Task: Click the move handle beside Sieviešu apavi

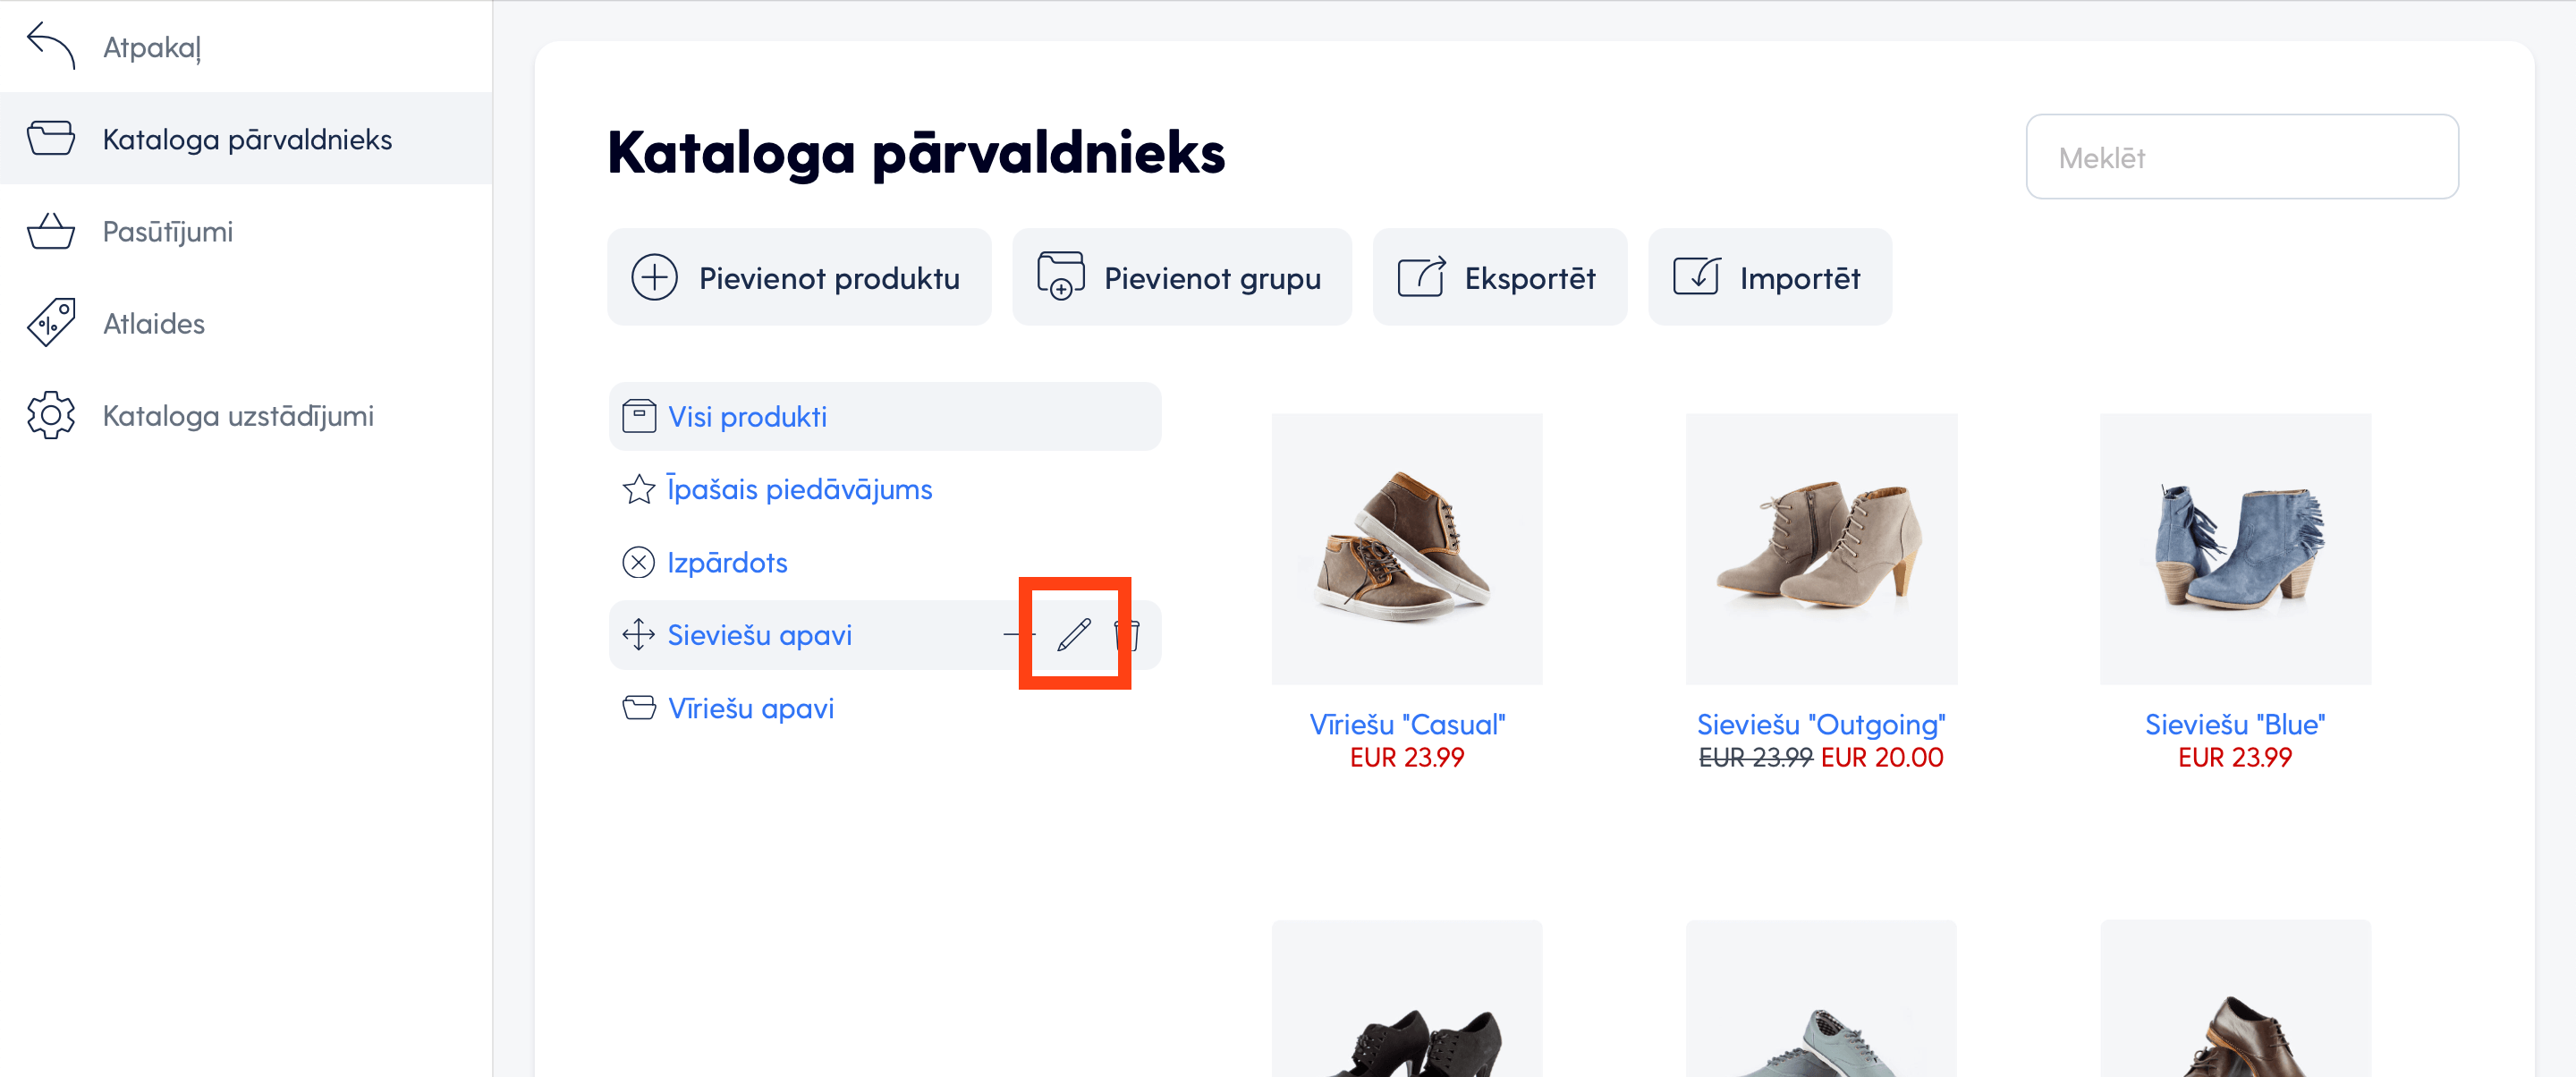Action: click(x=638, y=635)
